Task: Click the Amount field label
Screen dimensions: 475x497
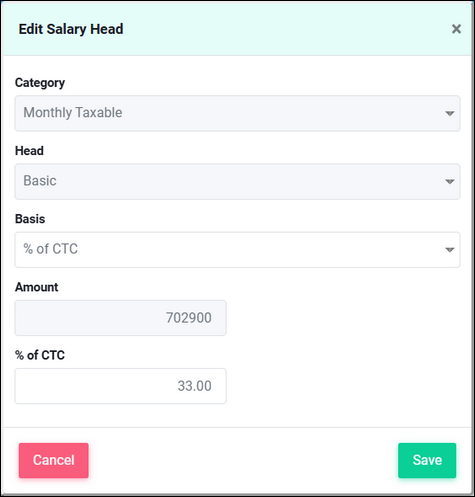Action: (37, 287)
